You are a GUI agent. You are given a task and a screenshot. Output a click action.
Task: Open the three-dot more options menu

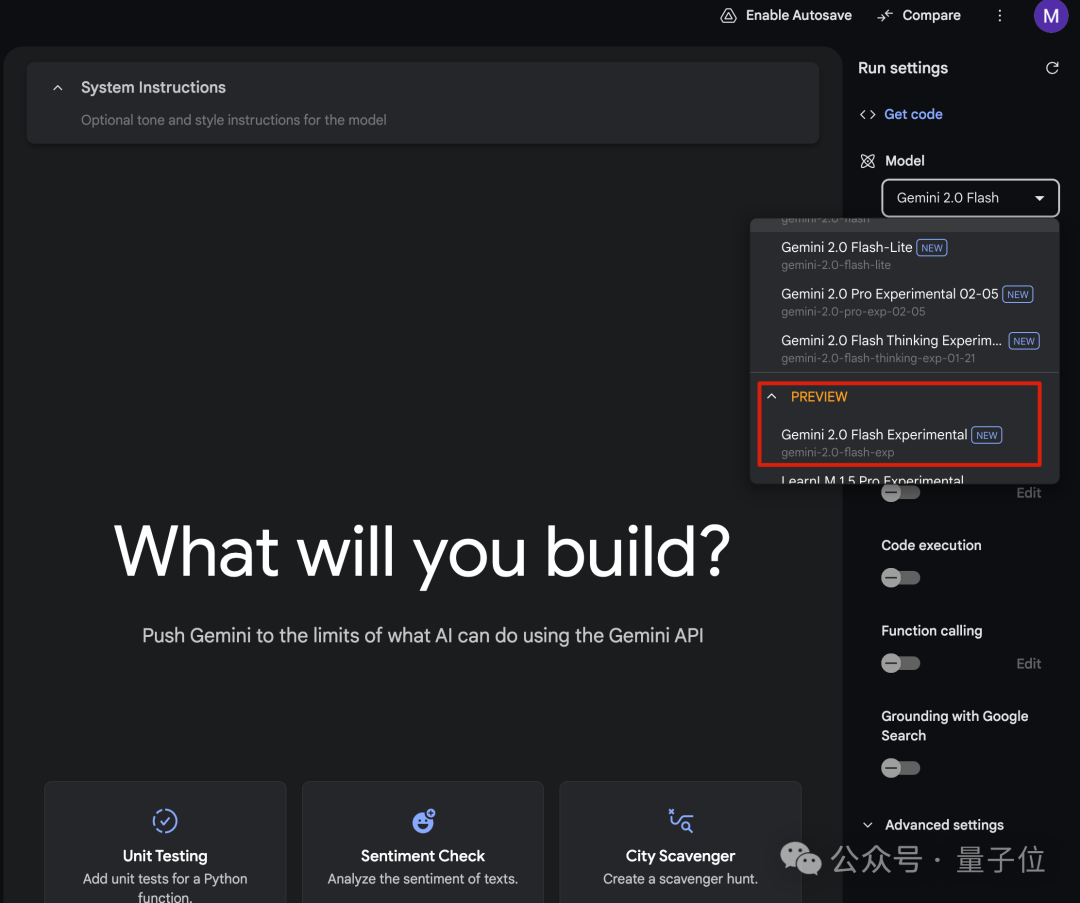coord(999,15)
